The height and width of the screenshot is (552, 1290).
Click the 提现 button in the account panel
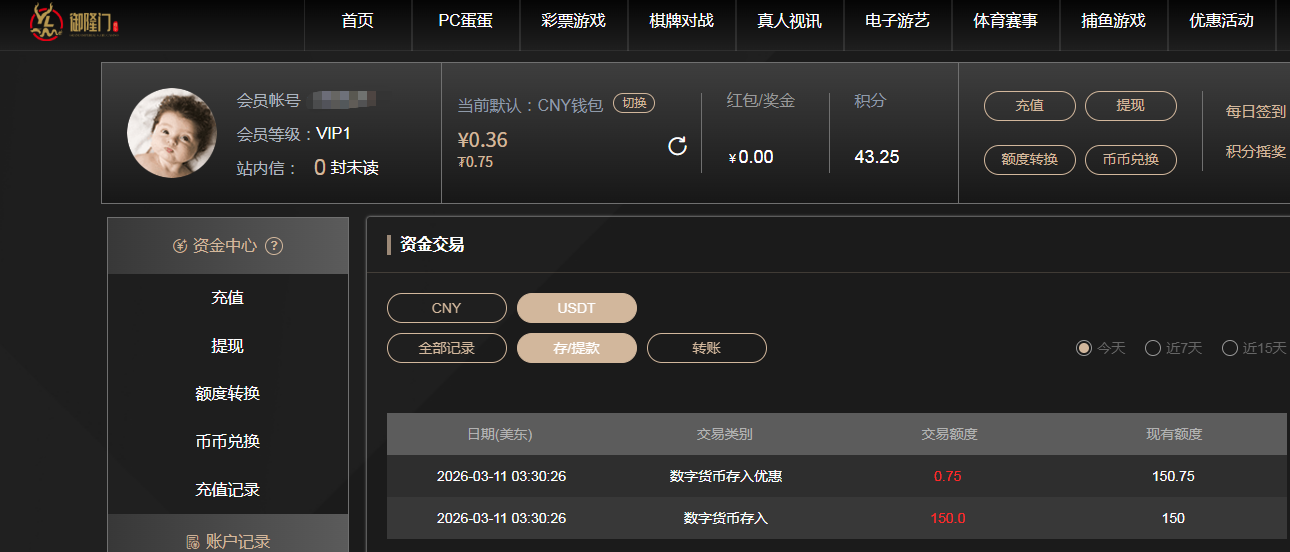pos(1130,106)
